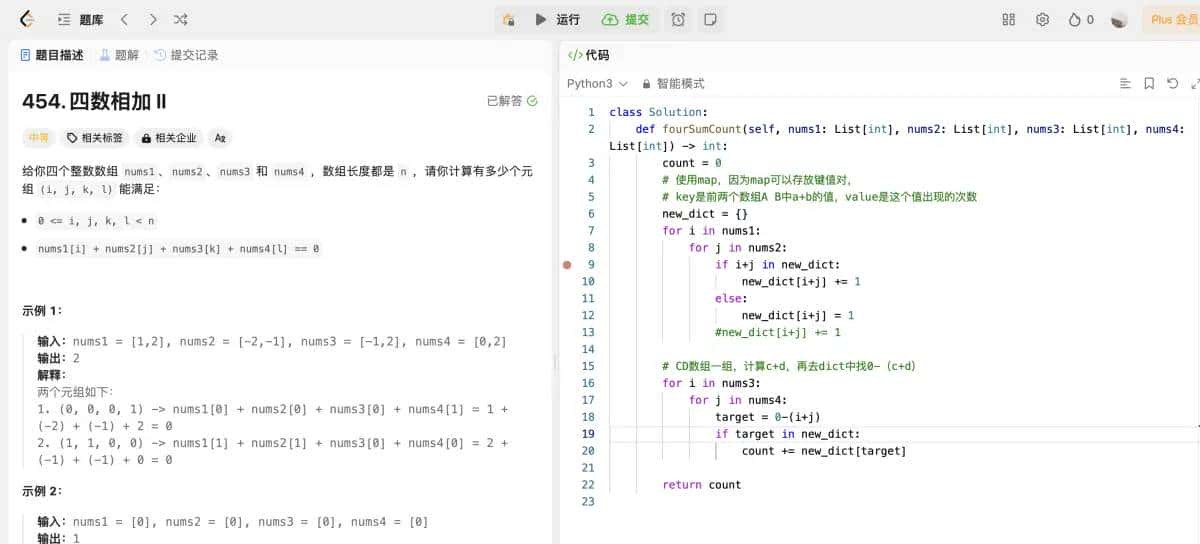This screenshot has width=1200, height=544.
Task: Expand the 相关标签 tags
Action: point(95,138)
